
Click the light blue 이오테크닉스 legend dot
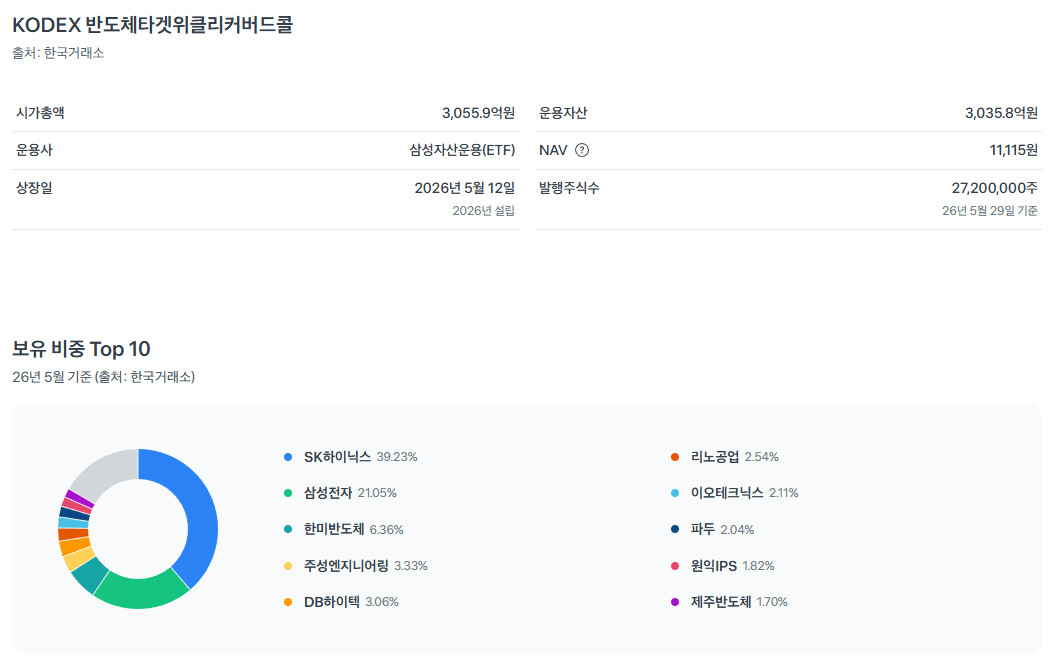tap(675, 493)
